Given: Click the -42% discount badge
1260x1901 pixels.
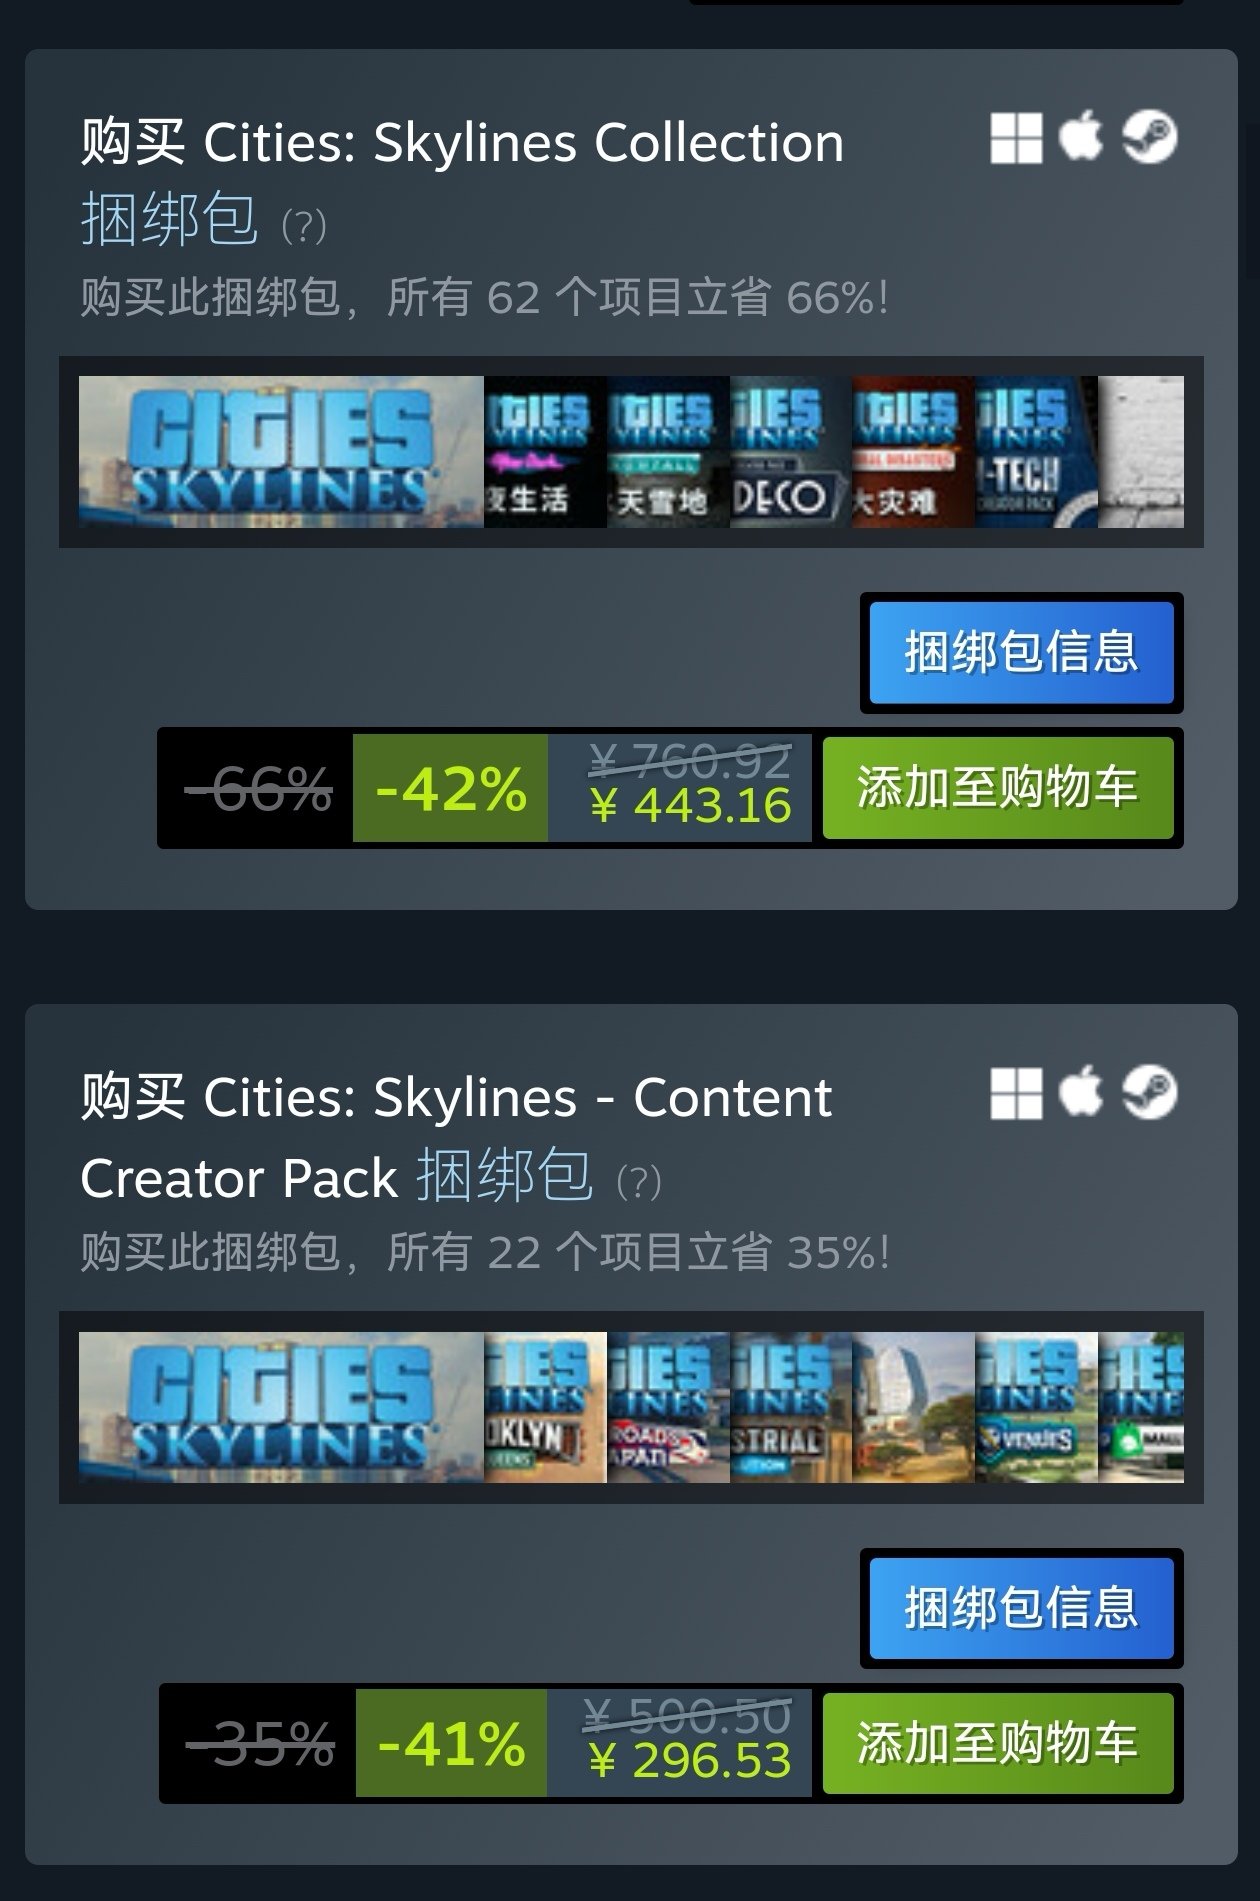Looking at the screenshot, I should pyautogui.click(x=450, y=788).
